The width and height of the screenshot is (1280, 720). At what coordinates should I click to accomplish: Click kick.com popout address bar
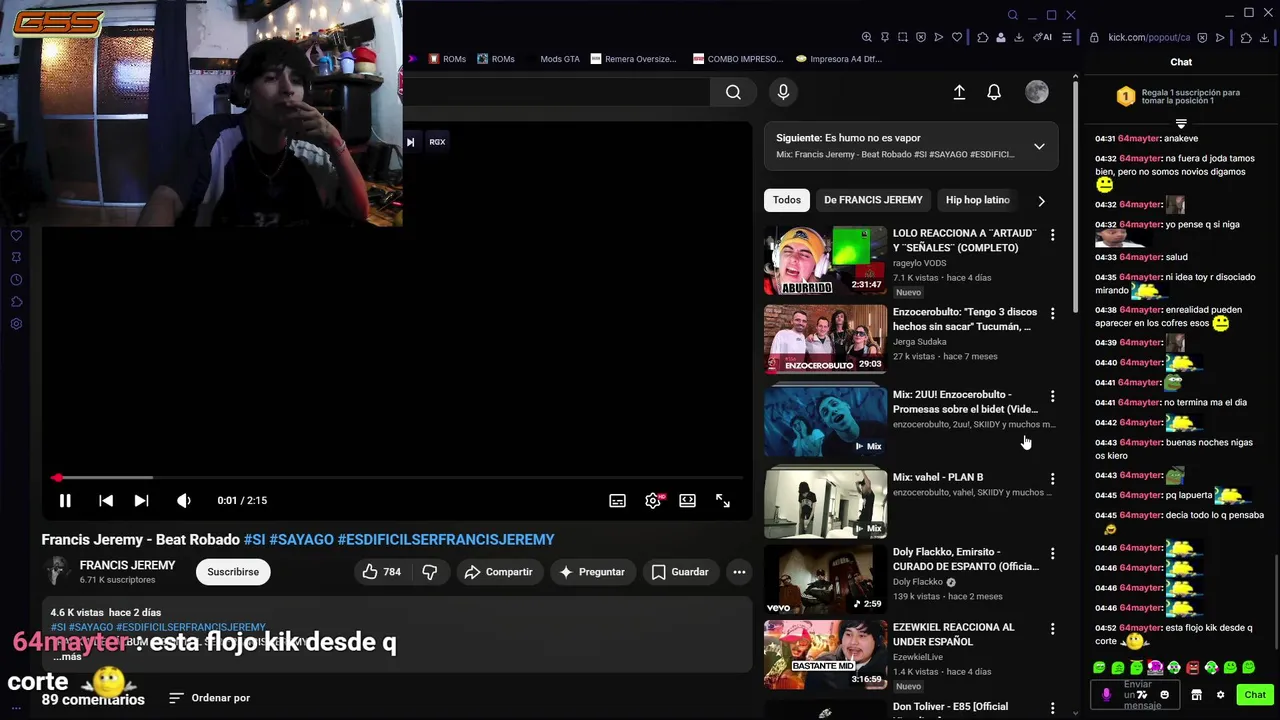(x=1149, y=37)
